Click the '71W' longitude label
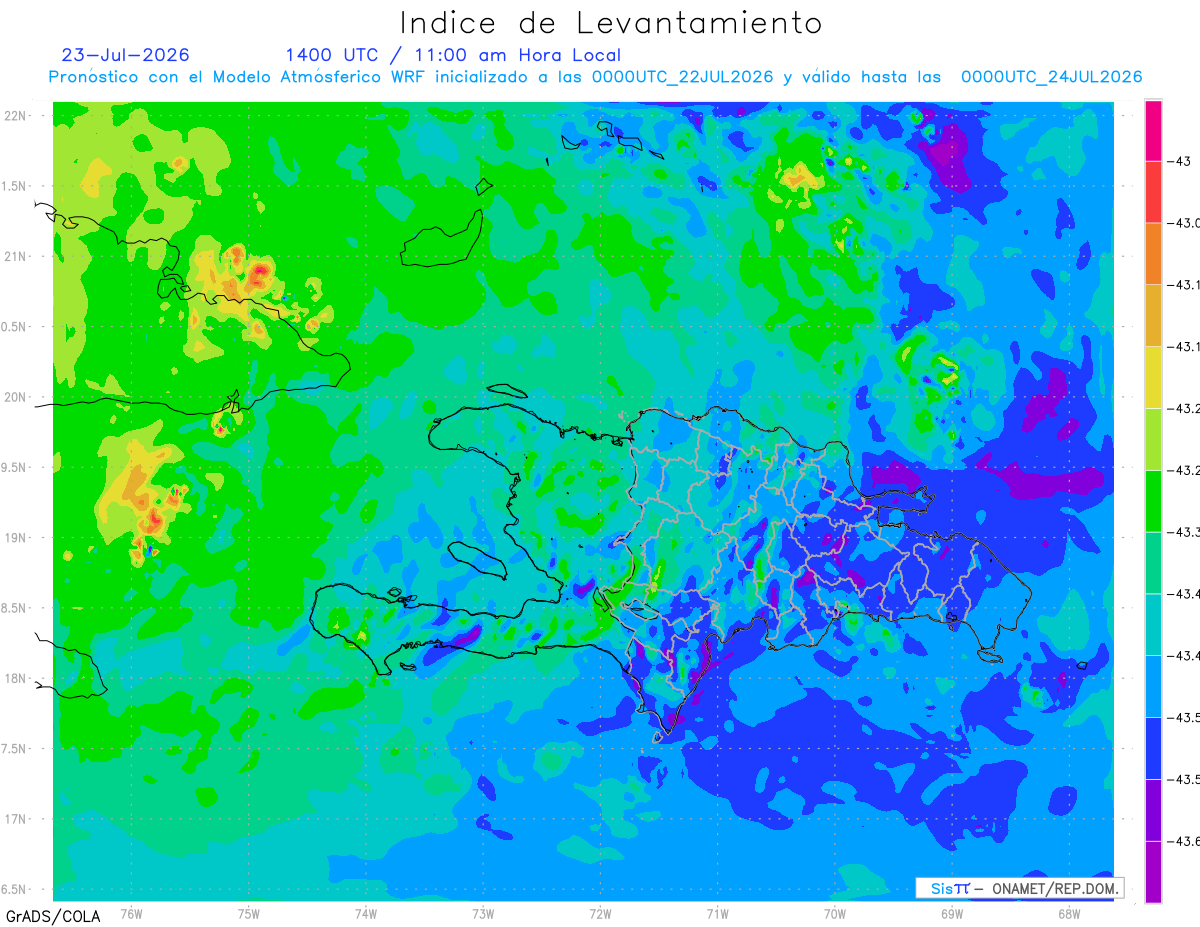Screen dimensions: 1200x927 point(717,914)
